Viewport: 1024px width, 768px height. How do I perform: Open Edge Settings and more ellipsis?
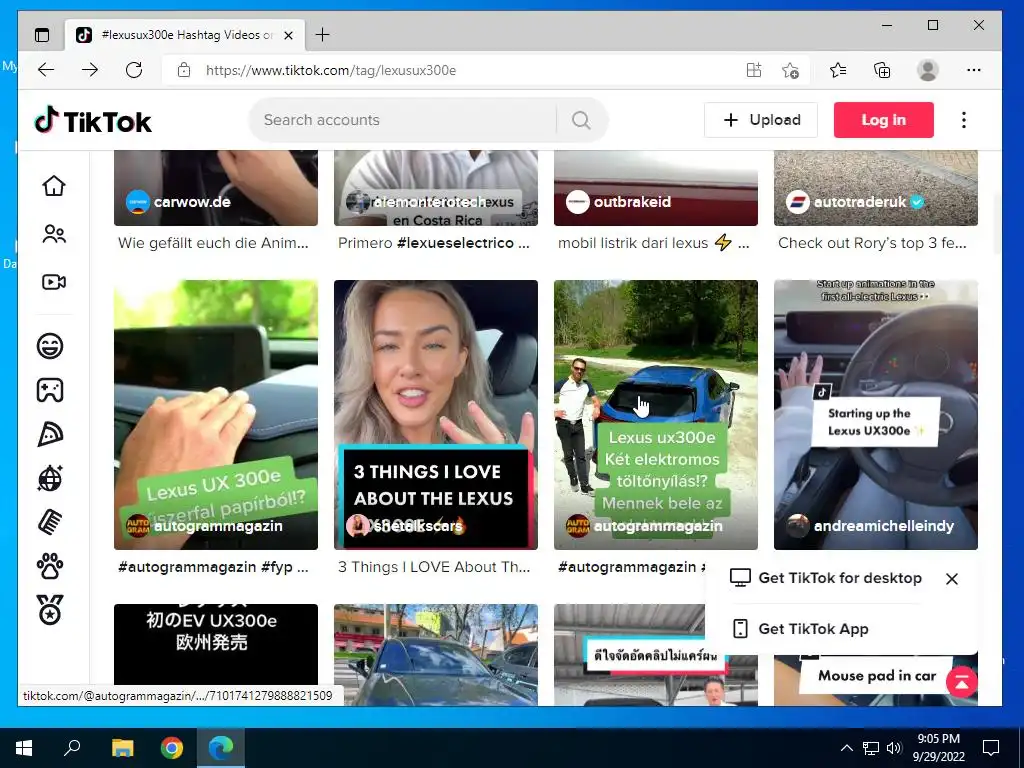pos(974,70)
